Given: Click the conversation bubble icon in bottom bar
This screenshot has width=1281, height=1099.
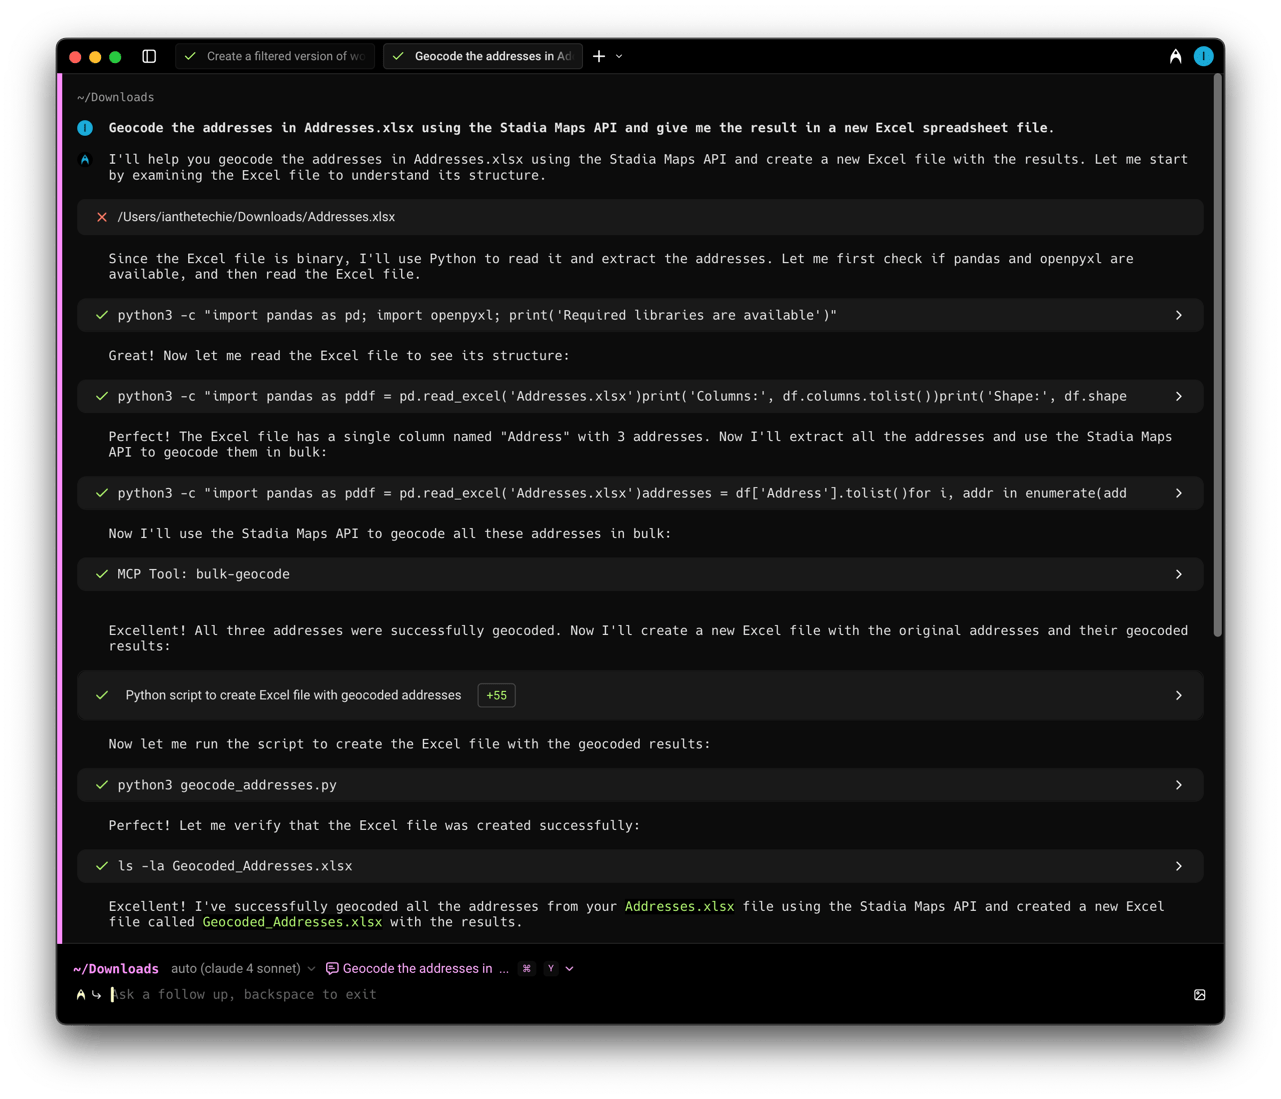Looking at the screenshot, I should pyautogui.click(x=332, y=968).
